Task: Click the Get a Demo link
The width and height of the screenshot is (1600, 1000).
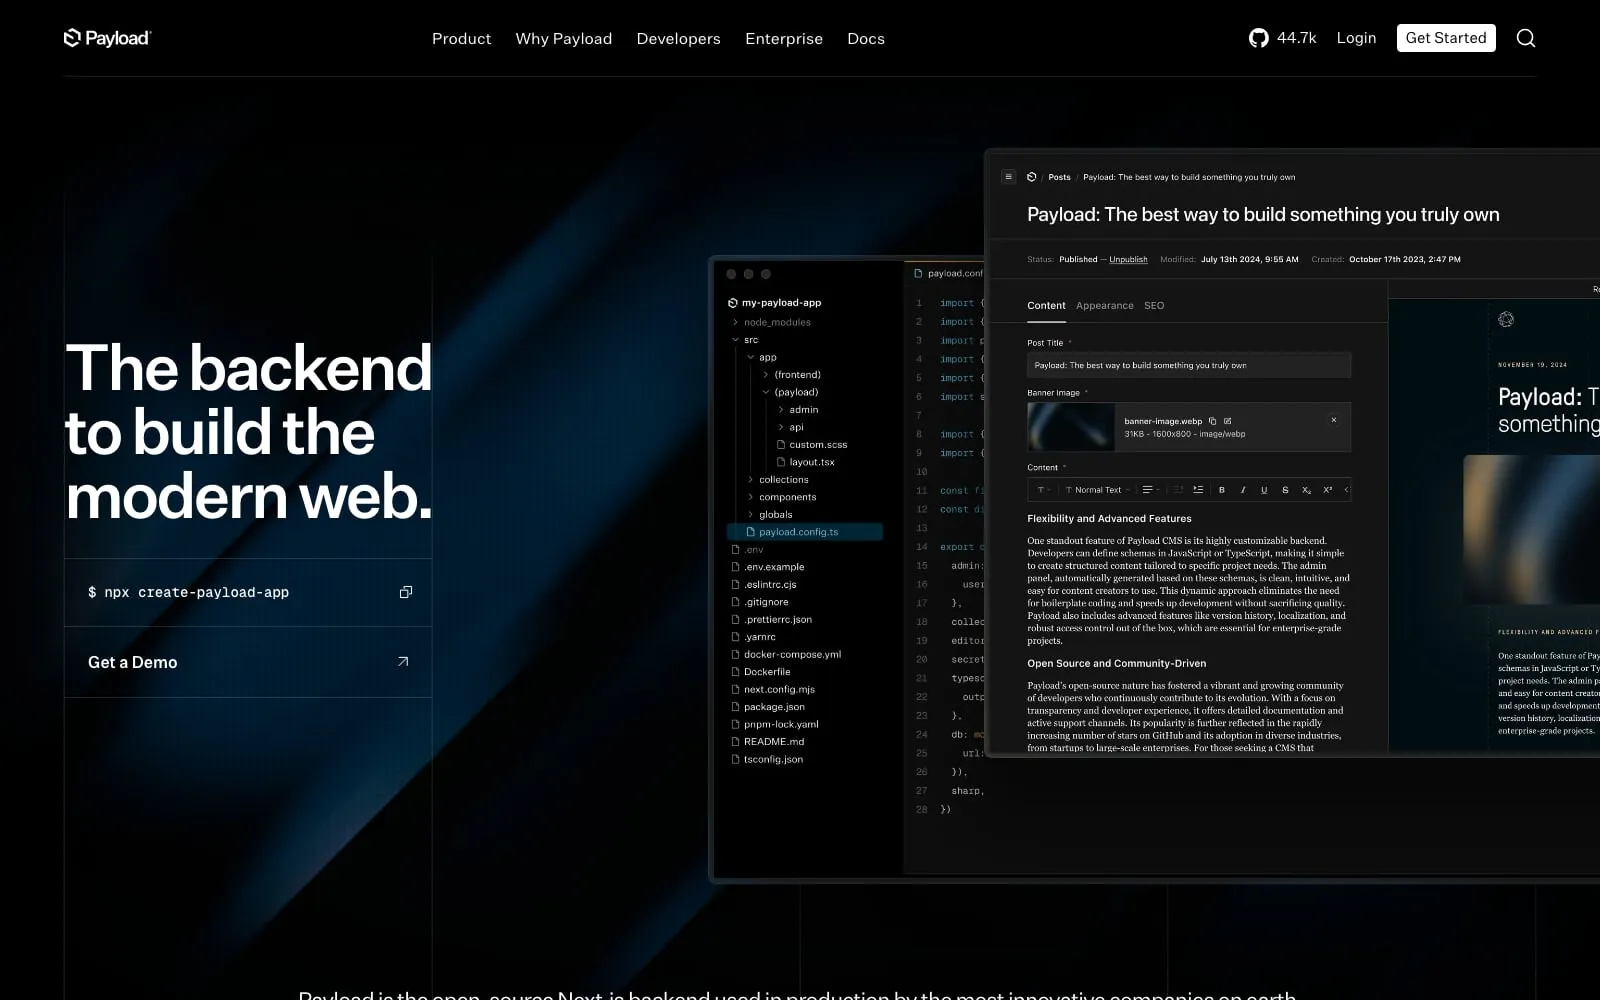Action: point(248,662)
